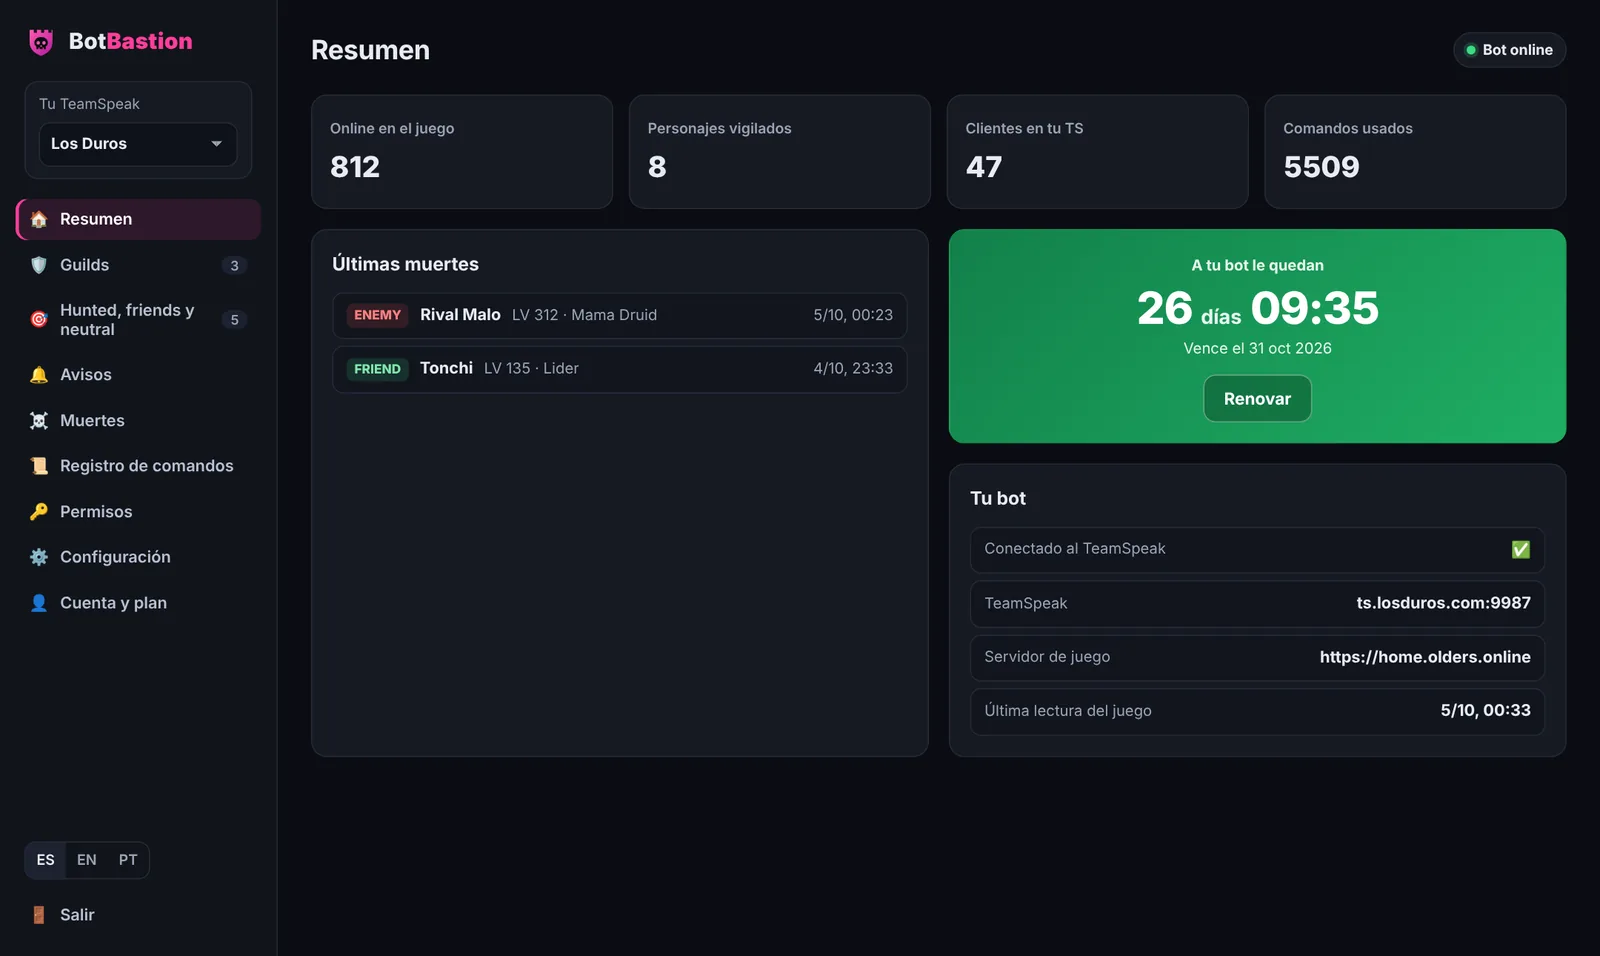Click the green checkmark in Conectado al TeamSpeak

(1521, 549)
